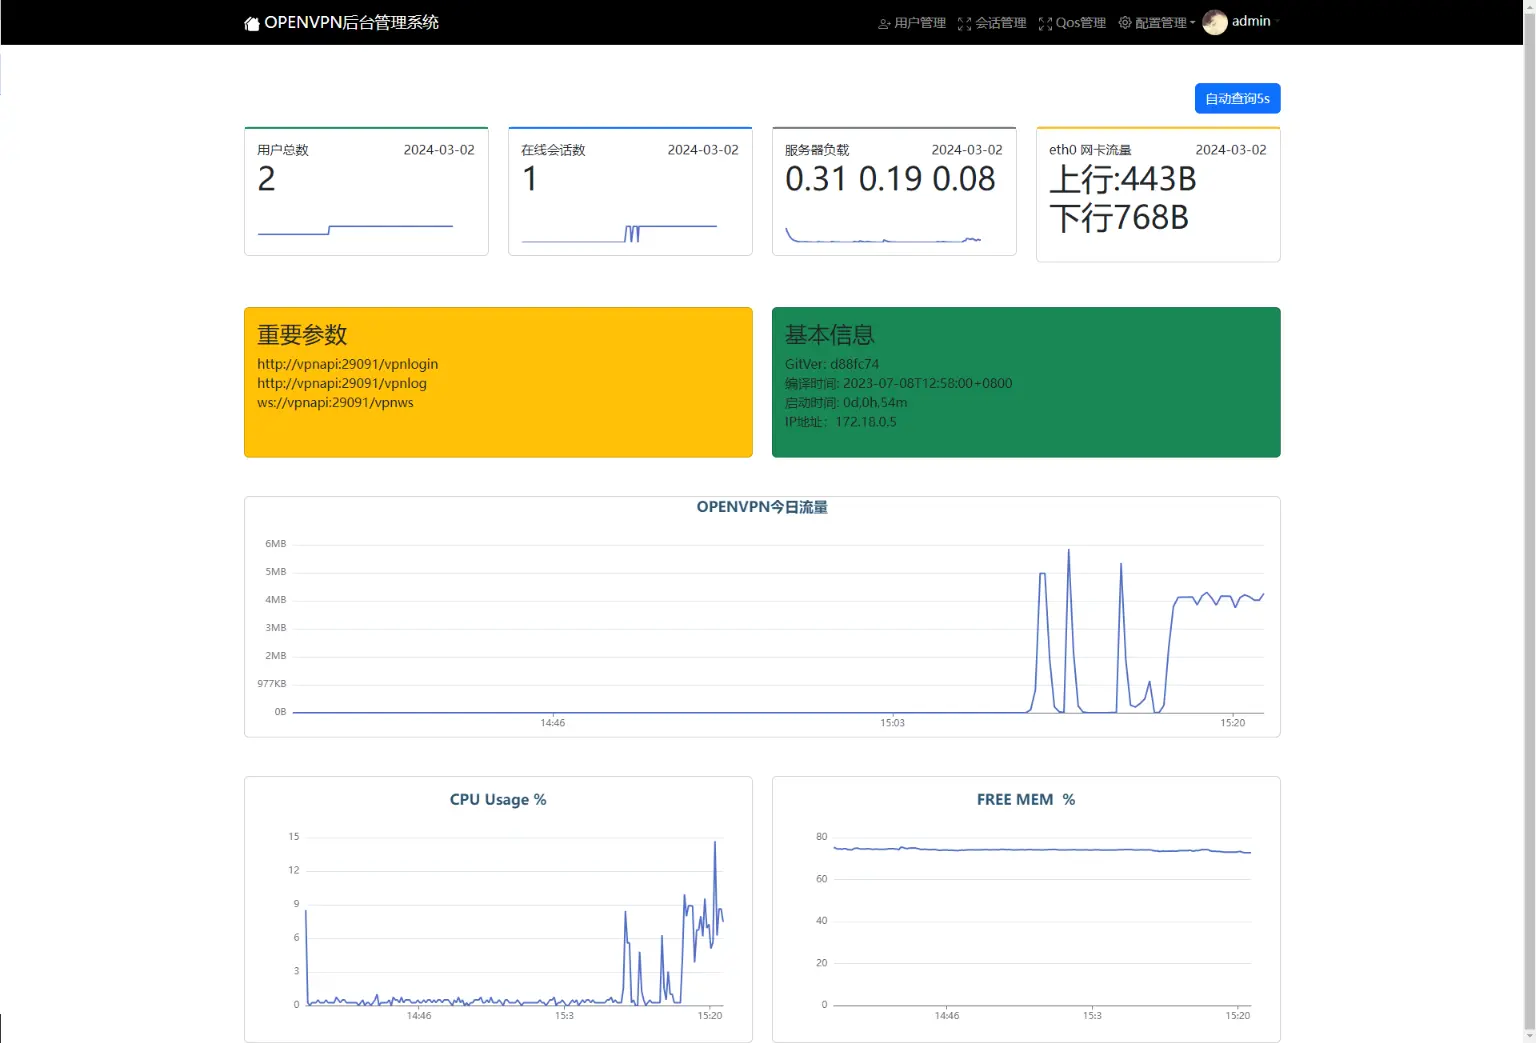
Task: Click the 用户总数 sparkline chart
Action: click(x=355, y=229)
